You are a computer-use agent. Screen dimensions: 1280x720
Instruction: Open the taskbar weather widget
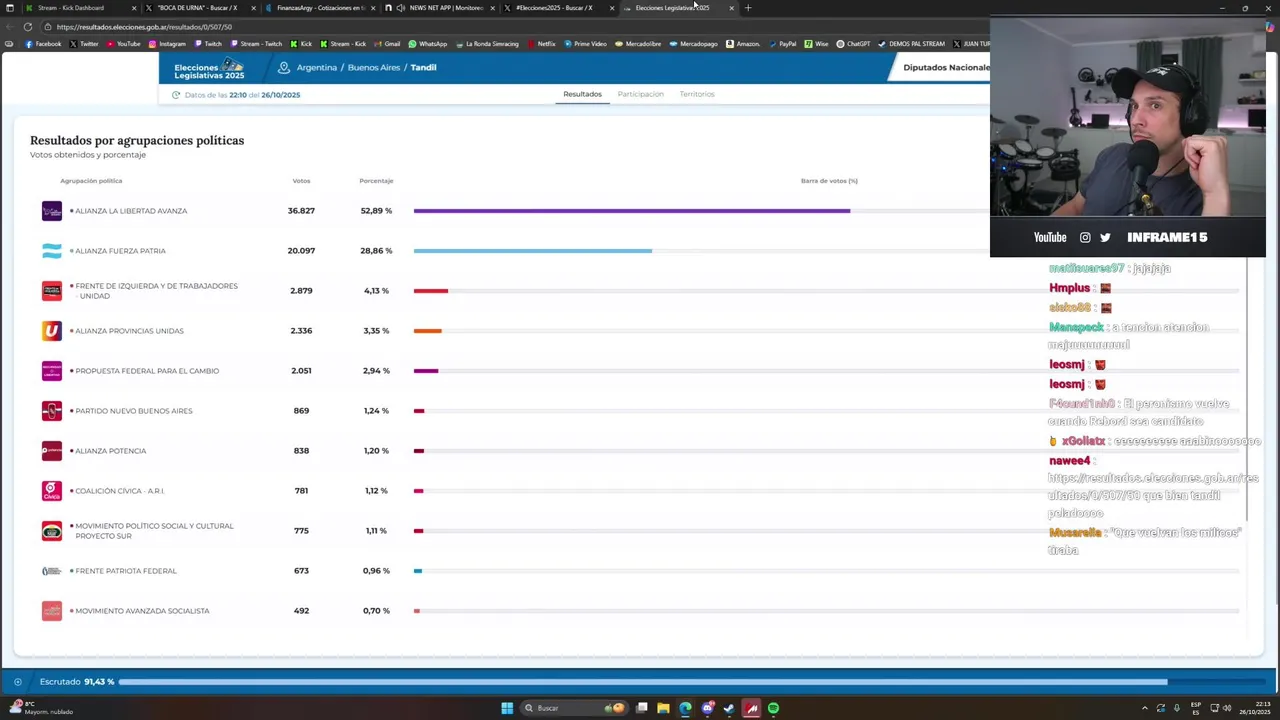tap(40, 708)
